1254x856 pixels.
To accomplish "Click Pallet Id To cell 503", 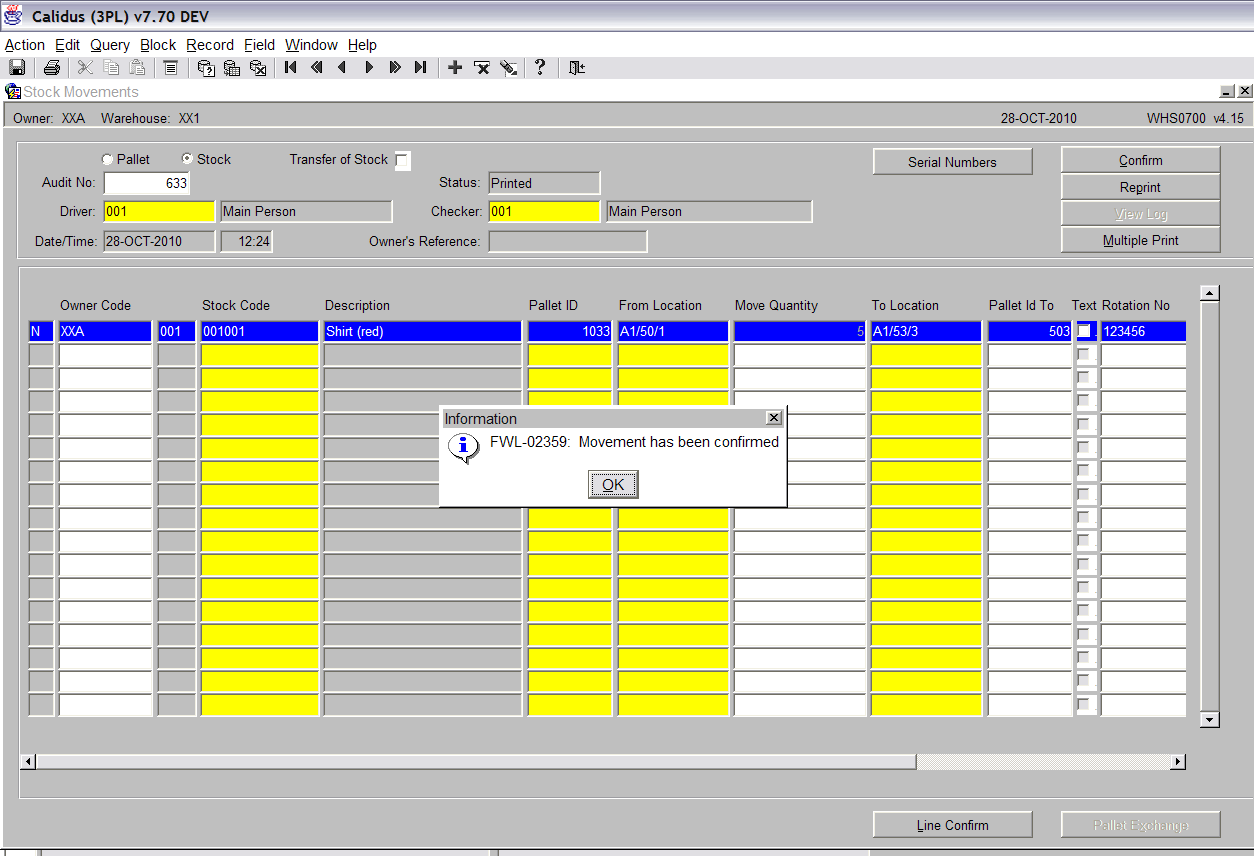I will (x=1030, y=331).
